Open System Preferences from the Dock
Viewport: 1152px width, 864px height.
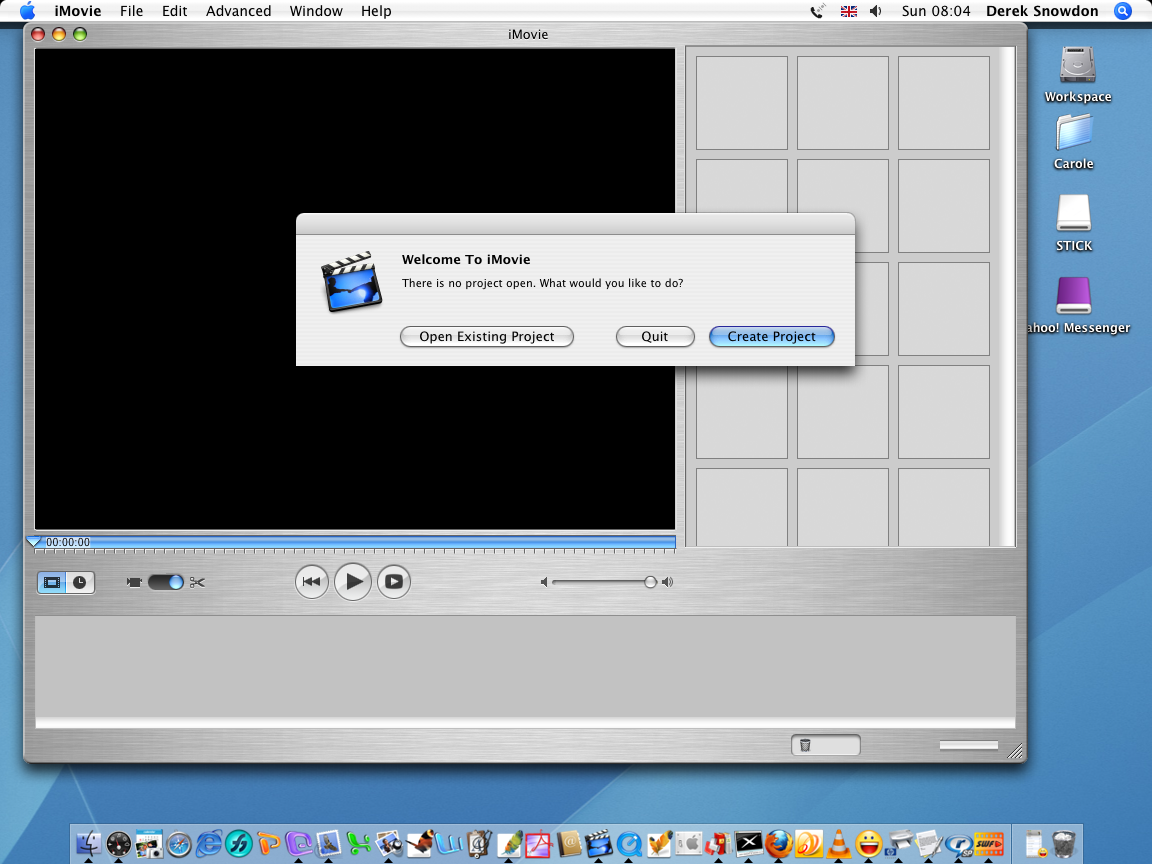689,843
